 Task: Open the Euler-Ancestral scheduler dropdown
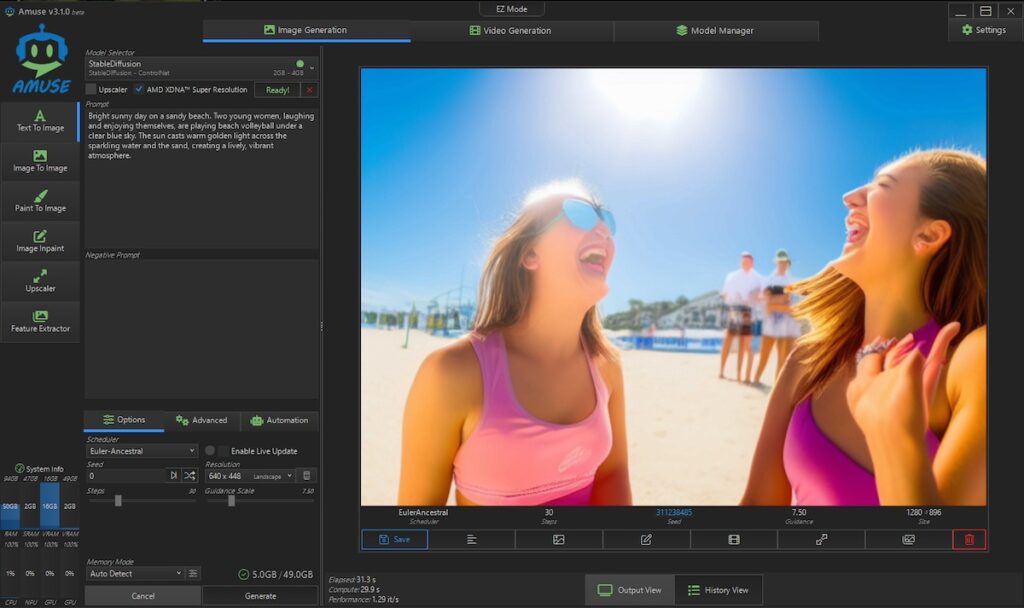pos(141,451)
